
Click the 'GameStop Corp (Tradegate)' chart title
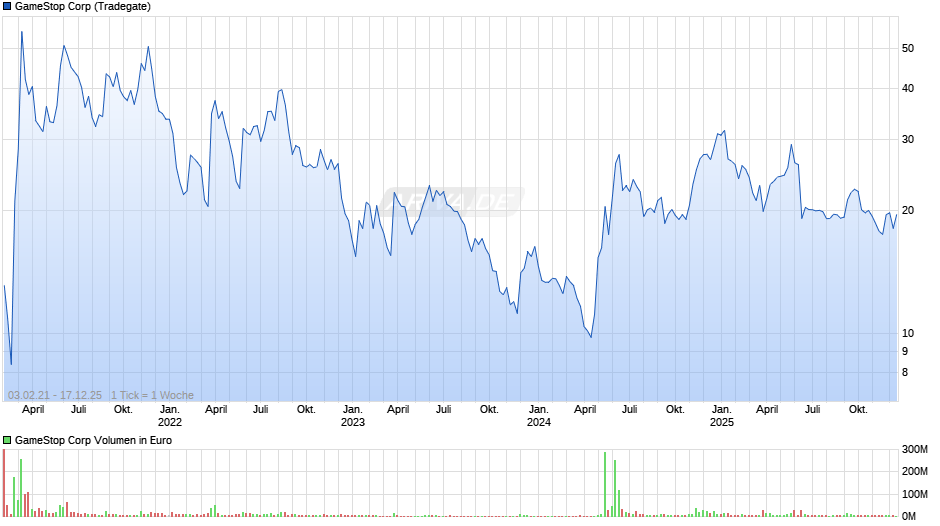(x=83, y=7)
